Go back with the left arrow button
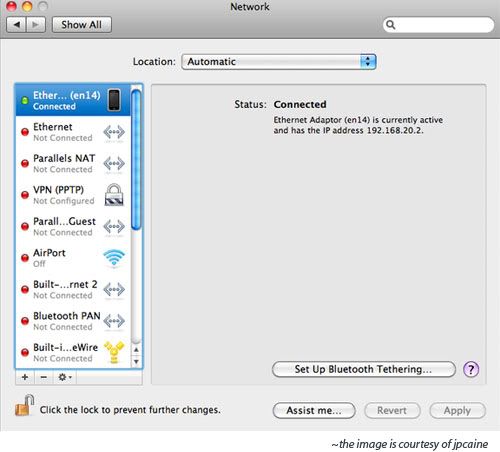The height and width of the screenshot is (452, 500). coord(17,25)
